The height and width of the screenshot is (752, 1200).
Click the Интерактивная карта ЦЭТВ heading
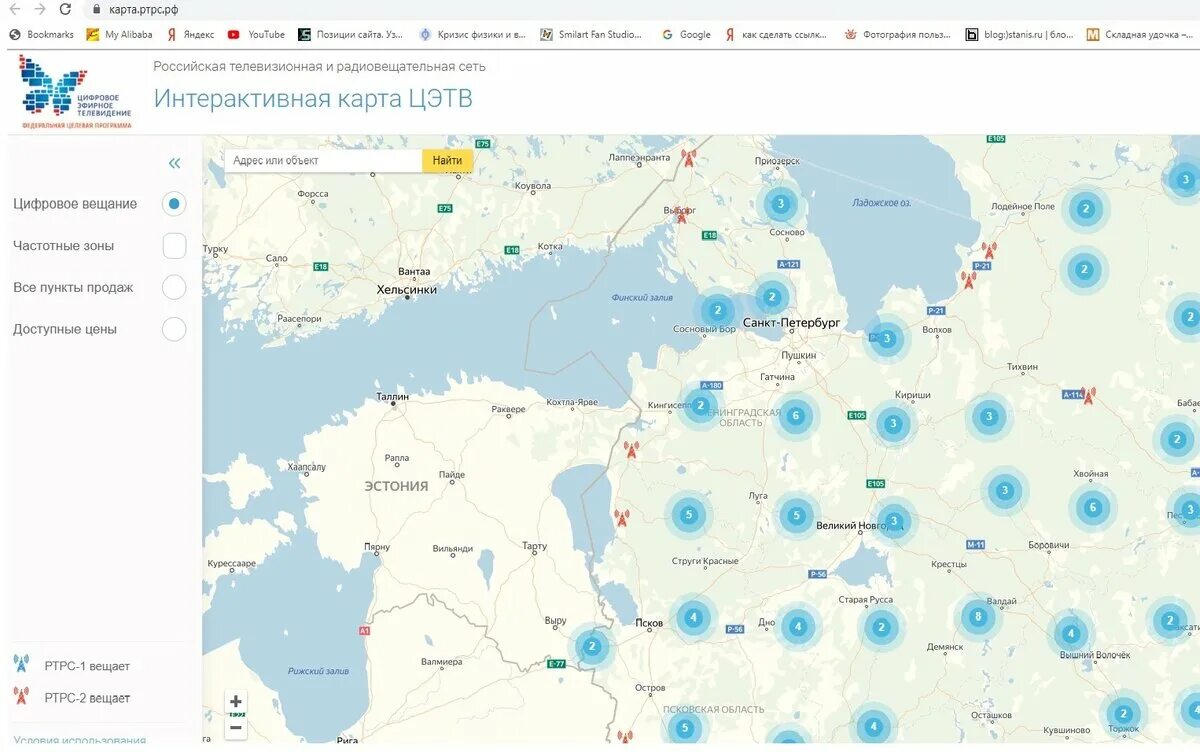click(x=313, y=98)
